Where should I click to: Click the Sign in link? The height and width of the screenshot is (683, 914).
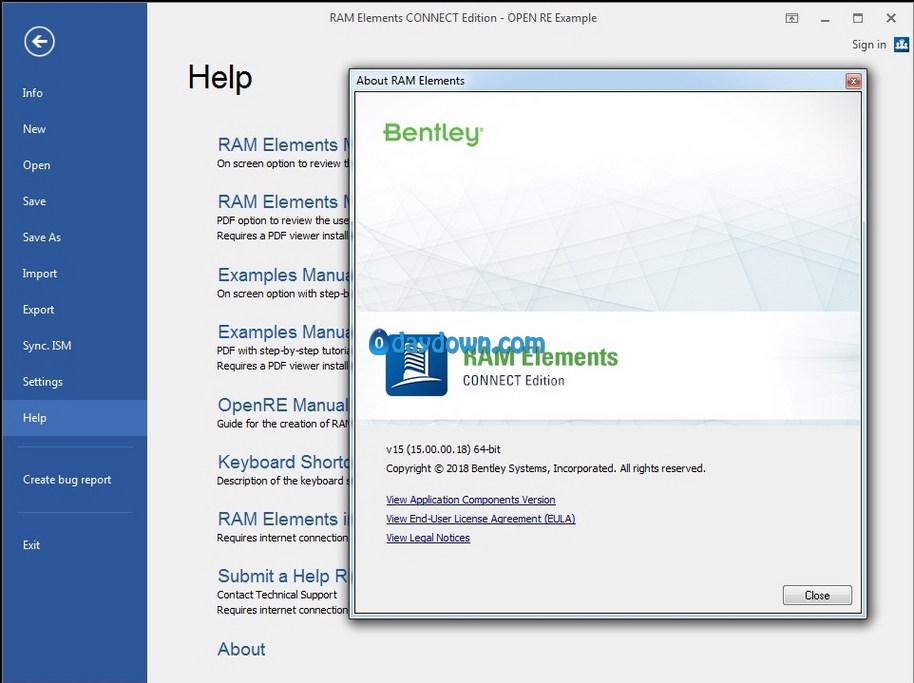[869, 44]
